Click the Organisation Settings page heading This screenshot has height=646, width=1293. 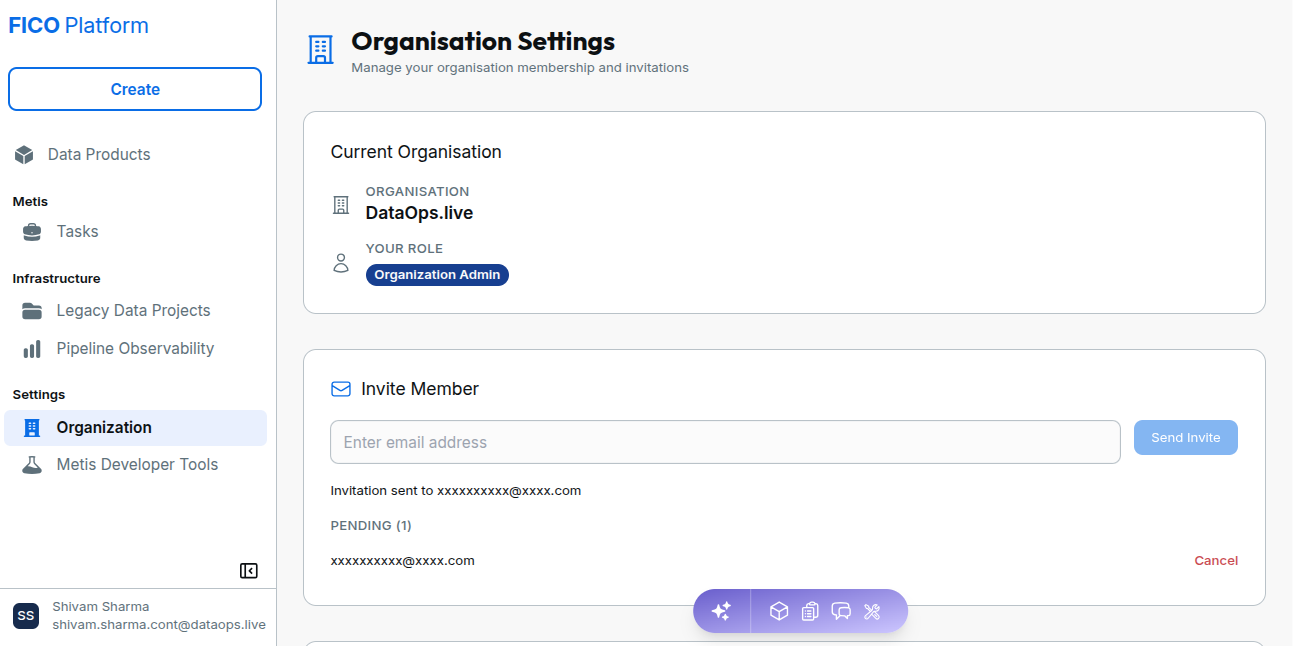click(483, 42)
